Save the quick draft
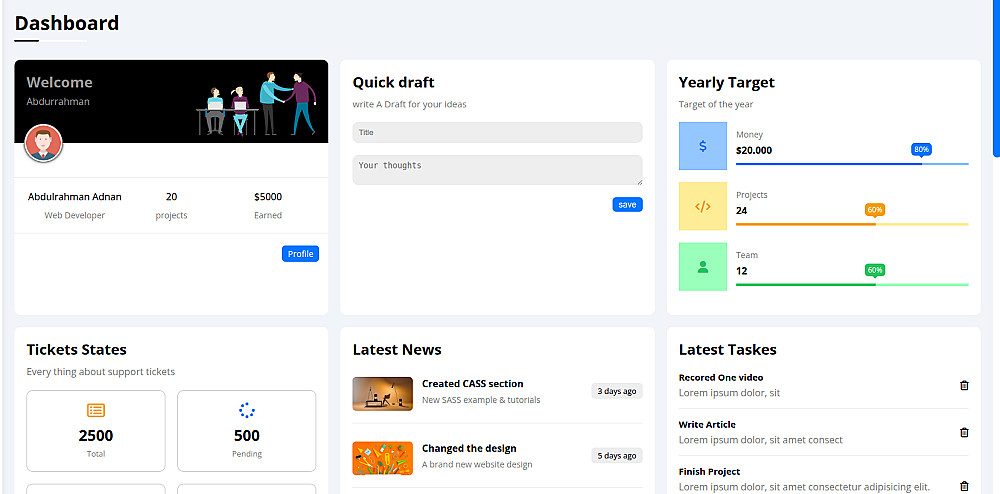The image size is (1000, 494). pos(628,205)
